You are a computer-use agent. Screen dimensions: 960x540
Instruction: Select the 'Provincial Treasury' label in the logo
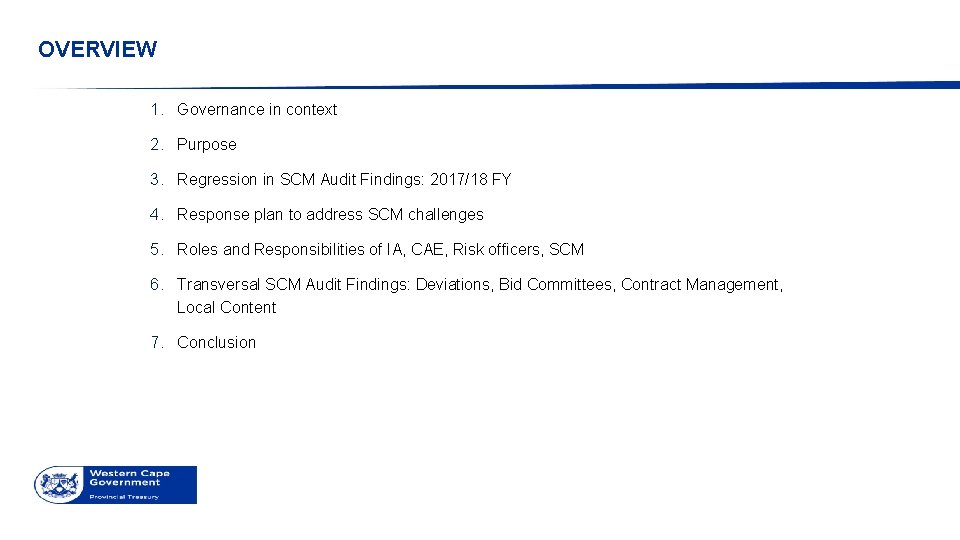pyautogui.click(x=124, y=497)
